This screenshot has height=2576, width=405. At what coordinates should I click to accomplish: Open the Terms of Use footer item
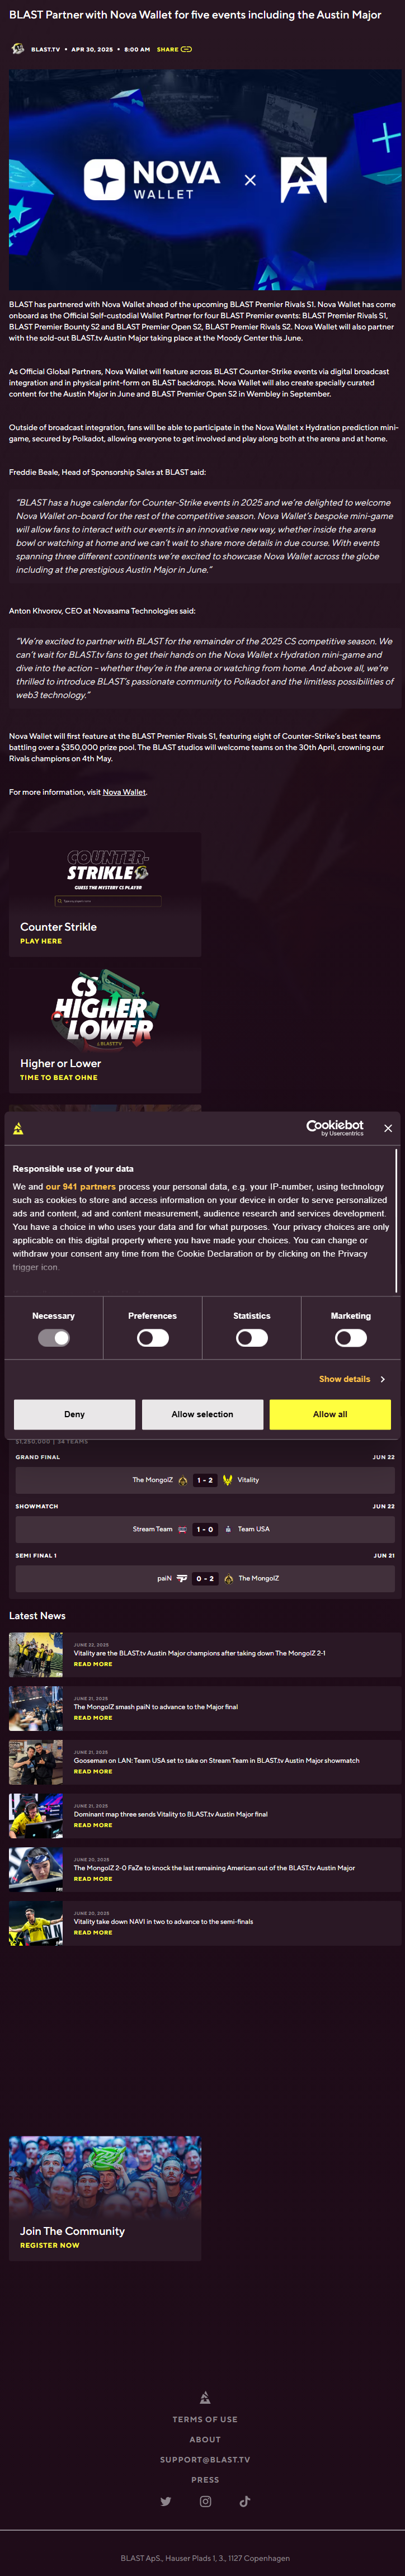point(205,2419)
